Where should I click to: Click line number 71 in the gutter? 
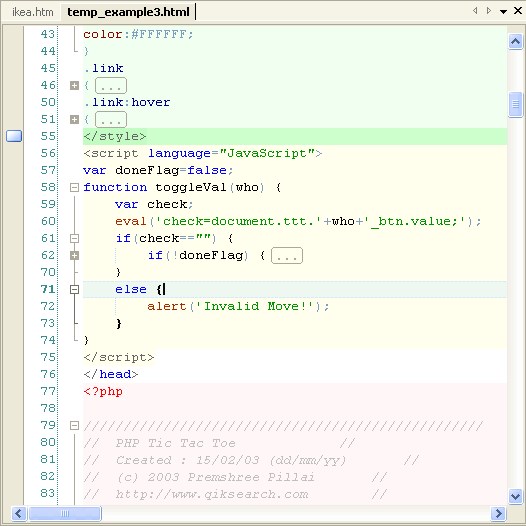point(48,289)
